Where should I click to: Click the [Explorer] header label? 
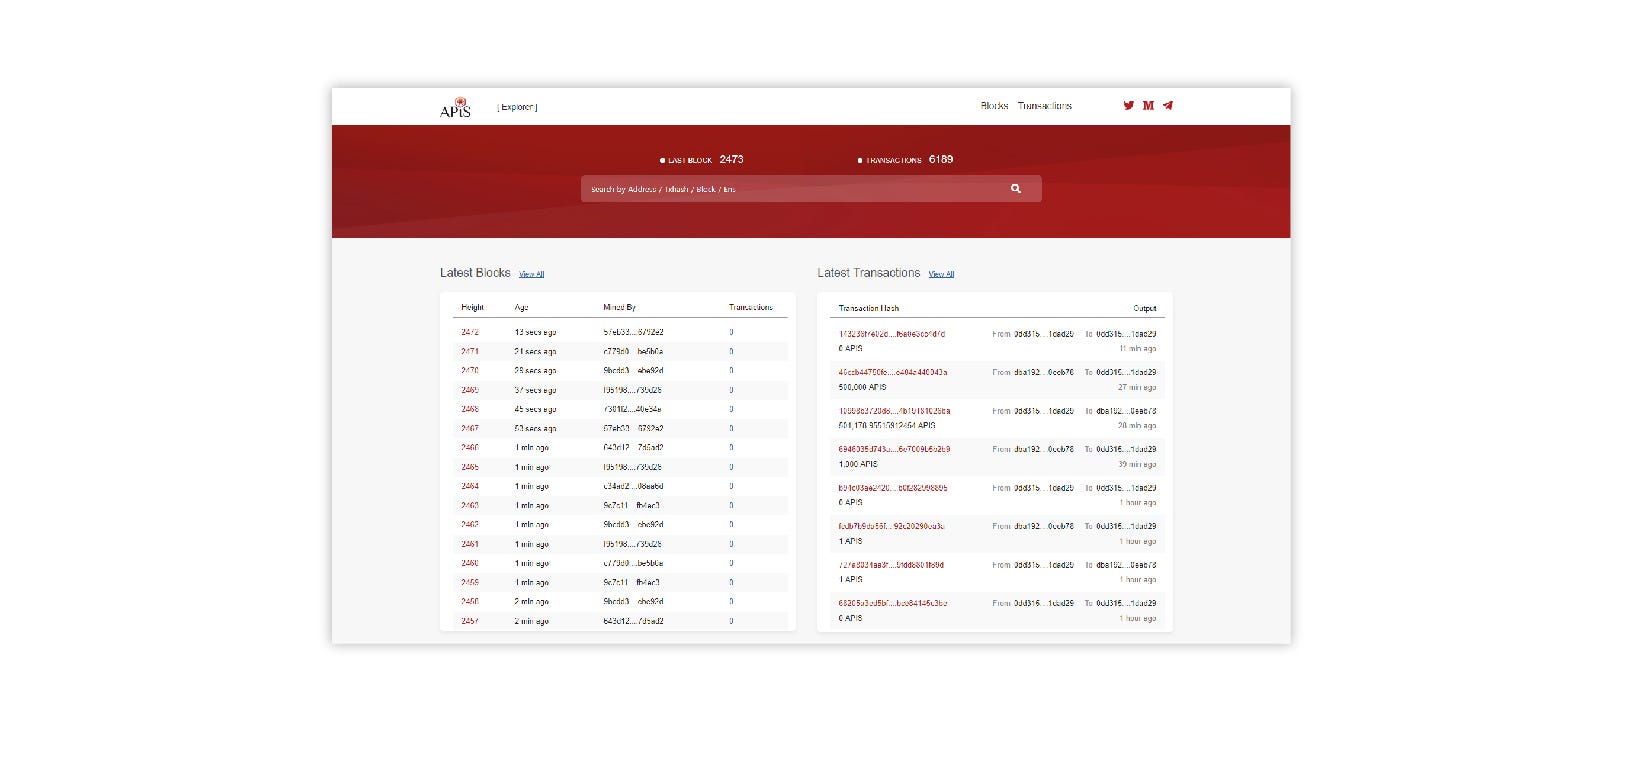click(517, 107)
